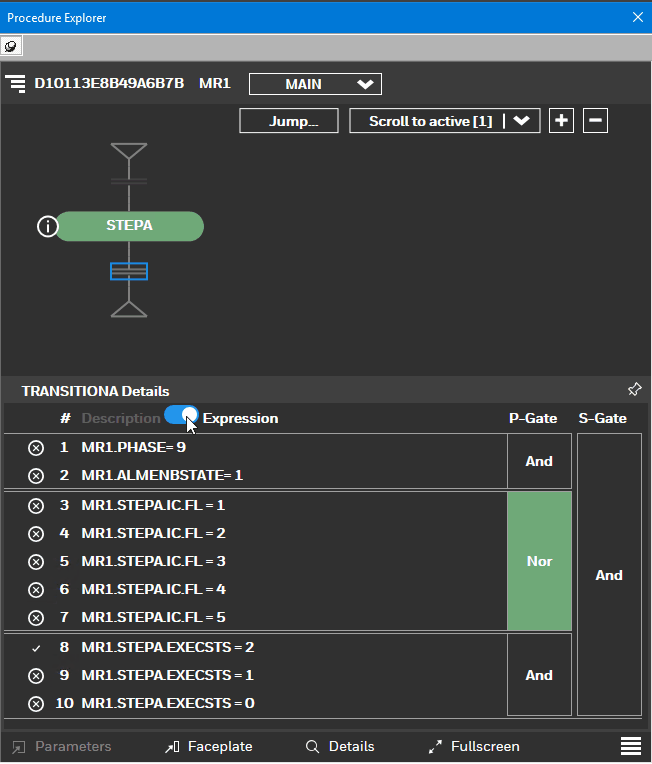Select the start triangle symbol in the chart
Image resolution: width=652 pixels, height=764 pixels.
coord(129,151)
